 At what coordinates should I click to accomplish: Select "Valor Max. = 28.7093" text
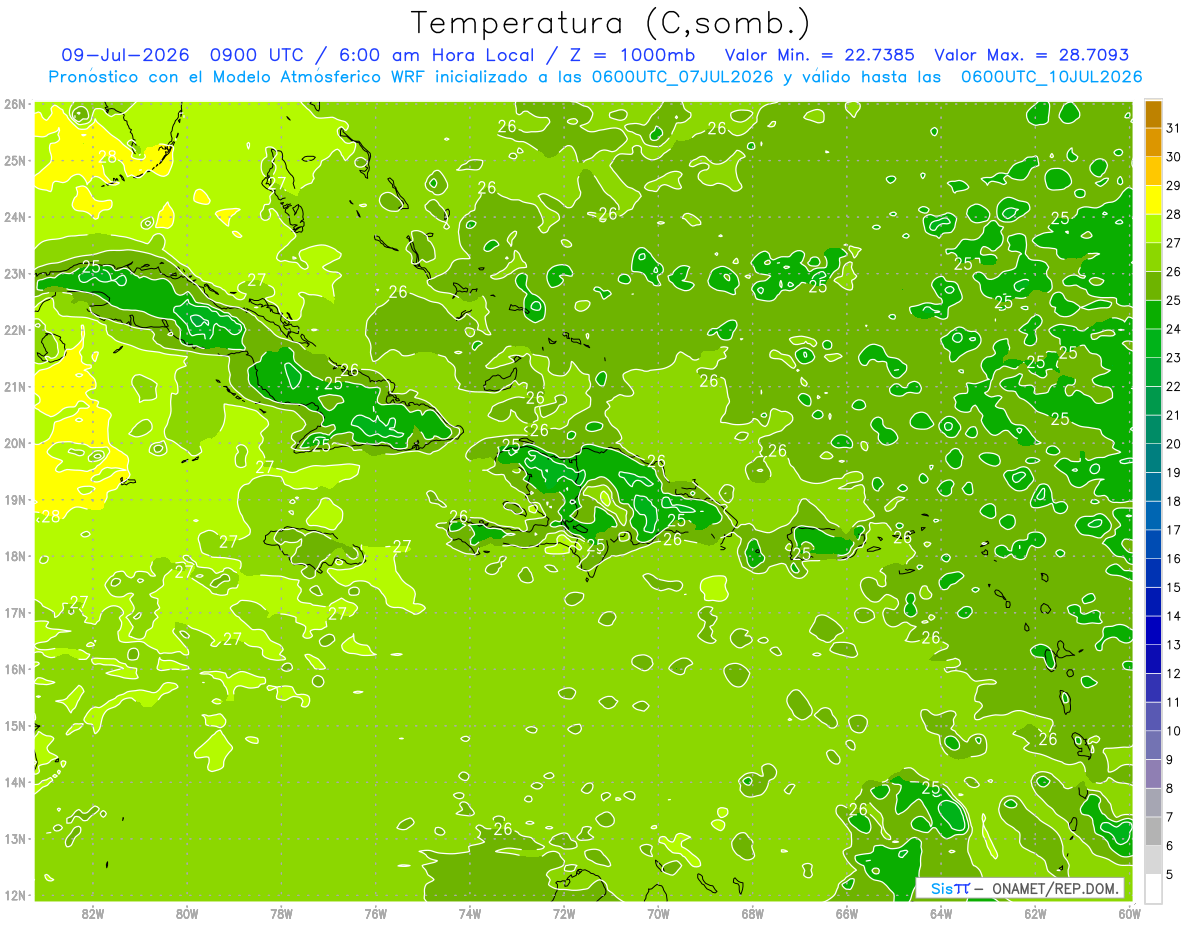(1031, 55)
